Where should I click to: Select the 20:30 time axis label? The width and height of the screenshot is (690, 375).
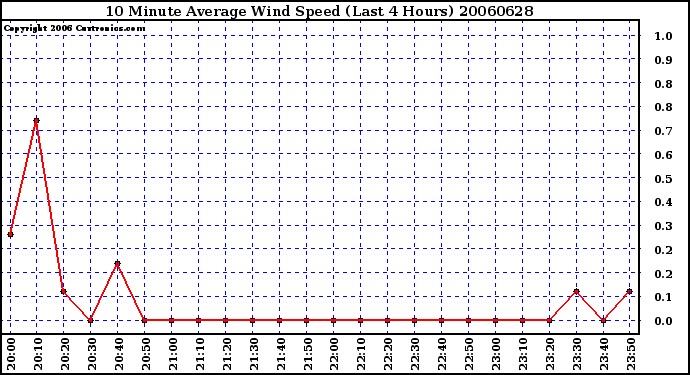[92, 354]
